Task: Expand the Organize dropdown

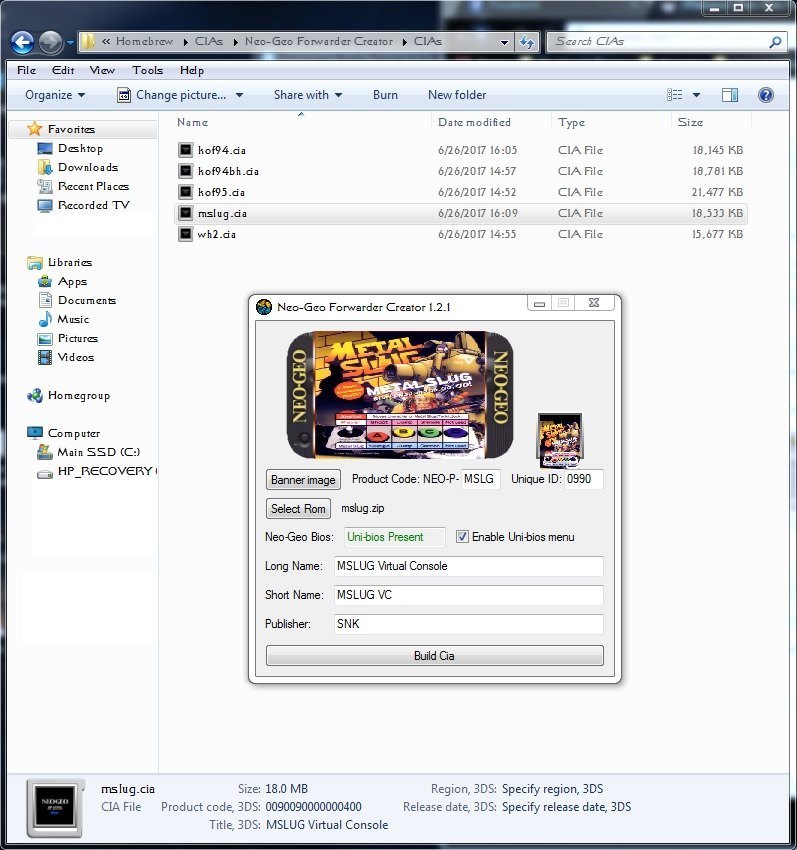Action: click(55, 95)
